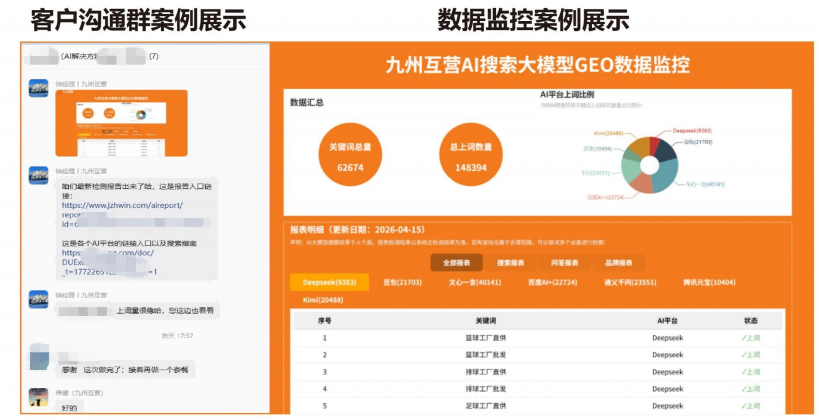The width and height of the screenshot is (819, 420).
Task: Switch to the 品牌报表 tab
Action: (x=618, y=263)
